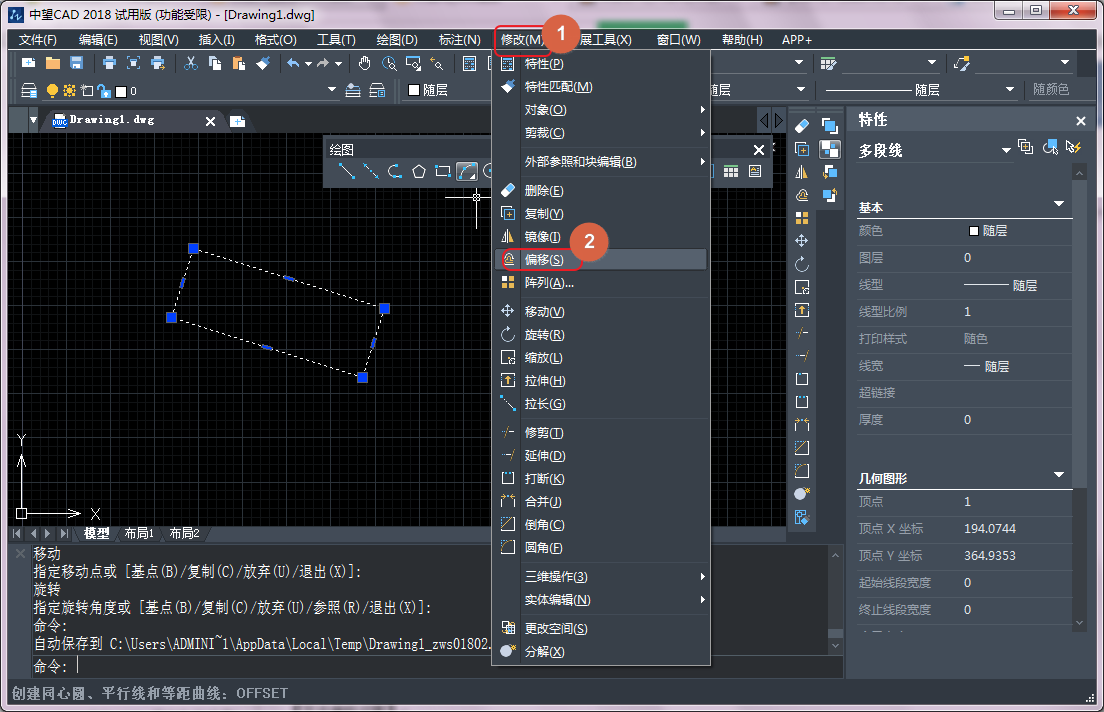Screen dimensions: 1104x712
Task: Close the Drawing1.dwg document tab
Action: (x=210, y=121)
